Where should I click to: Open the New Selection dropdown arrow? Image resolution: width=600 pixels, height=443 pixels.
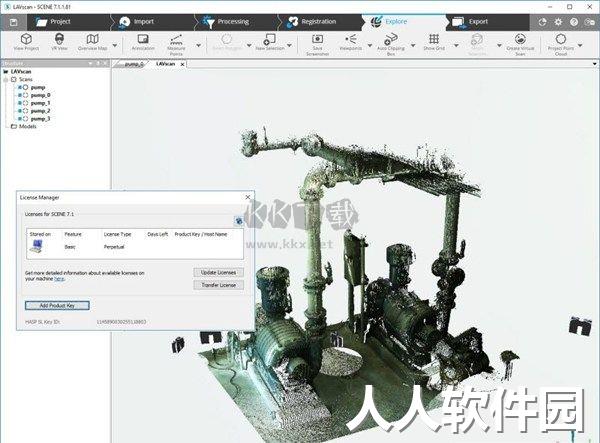tap(290, 46)
